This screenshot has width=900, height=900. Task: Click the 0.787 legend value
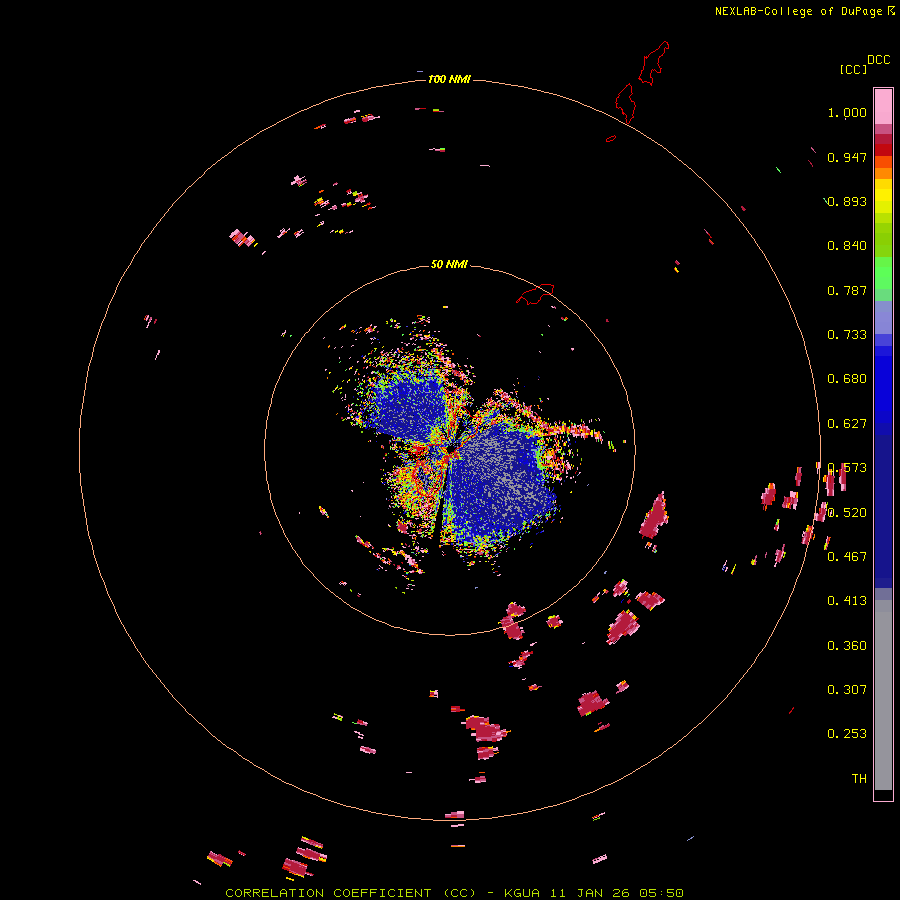pos(847,290)
